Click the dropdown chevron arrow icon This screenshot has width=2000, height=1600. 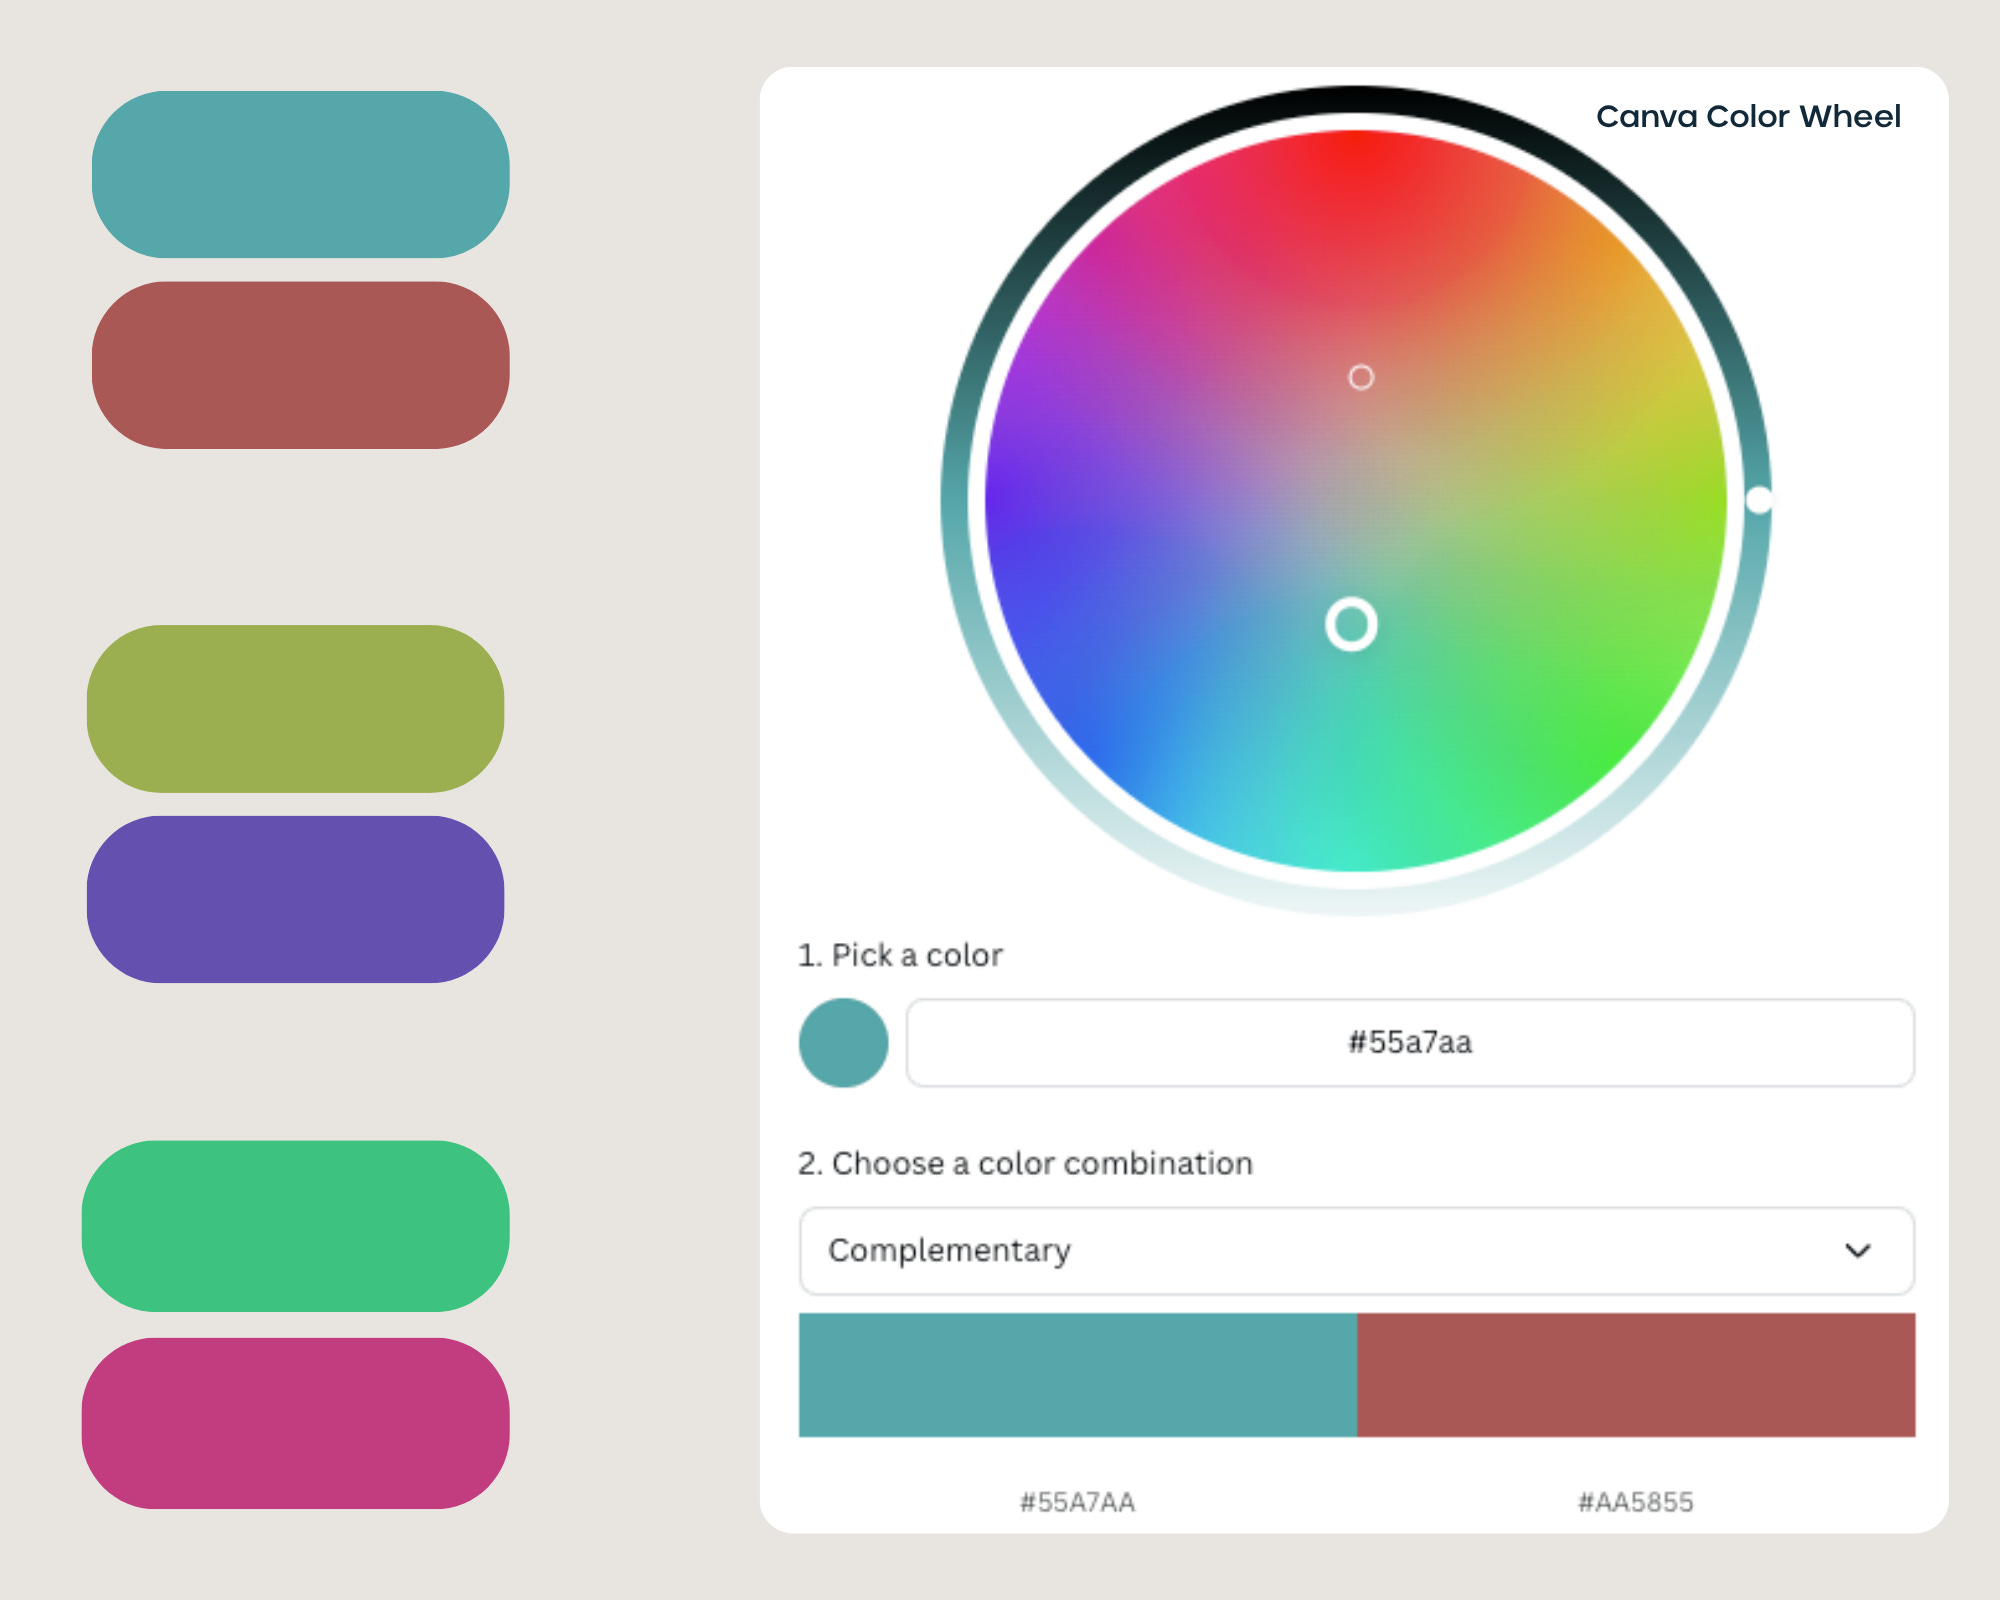[1857, 1250]
